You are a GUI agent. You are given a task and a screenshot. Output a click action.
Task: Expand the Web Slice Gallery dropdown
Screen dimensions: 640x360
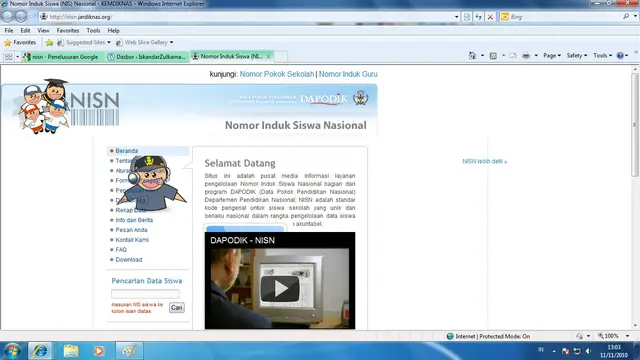click(x=171, y=42)
